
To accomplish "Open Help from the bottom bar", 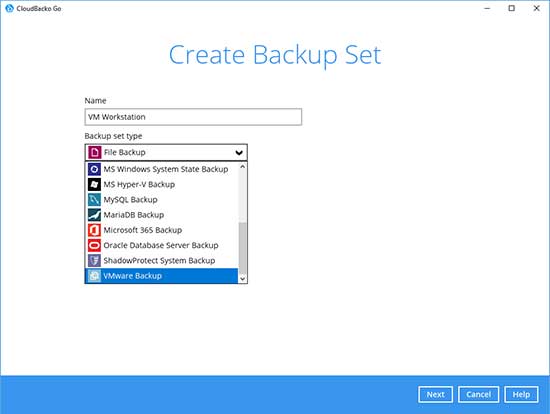I will coord(521,395).
